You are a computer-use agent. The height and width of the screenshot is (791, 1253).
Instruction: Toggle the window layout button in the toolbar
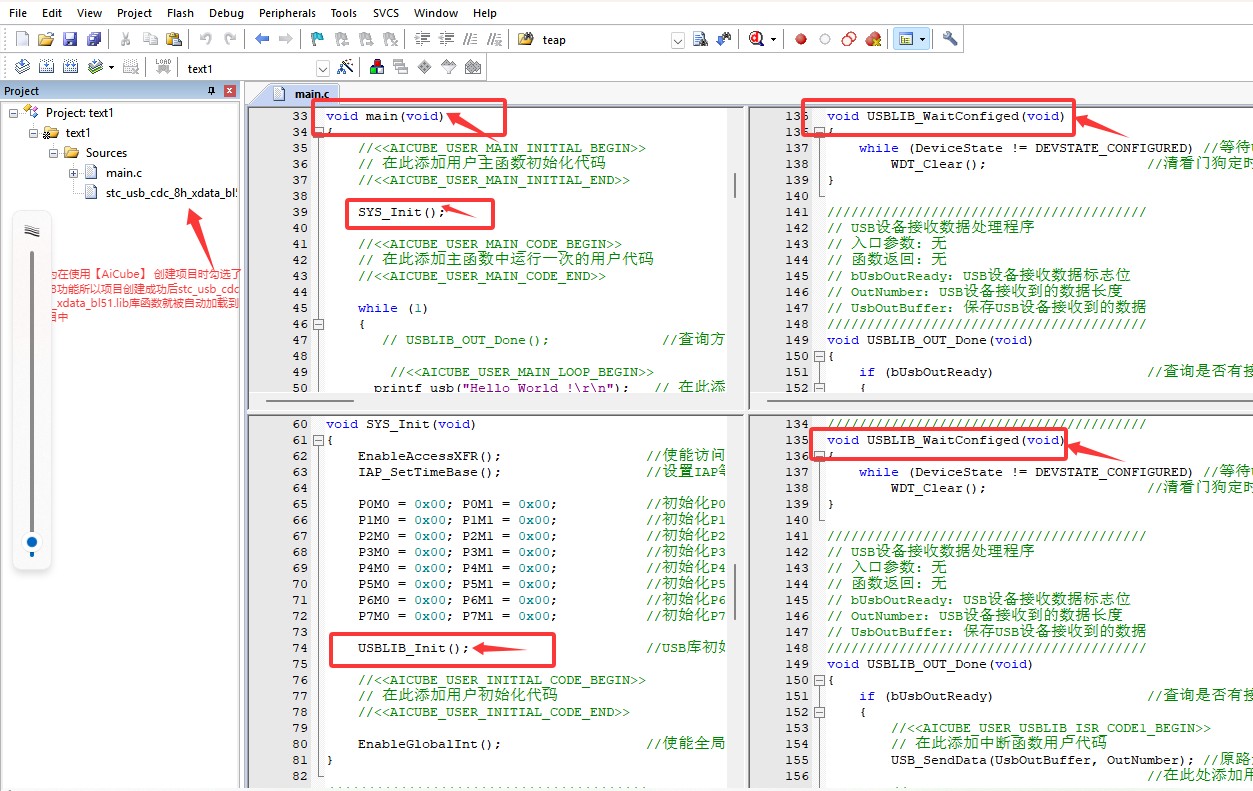click(x=905, y=39)
